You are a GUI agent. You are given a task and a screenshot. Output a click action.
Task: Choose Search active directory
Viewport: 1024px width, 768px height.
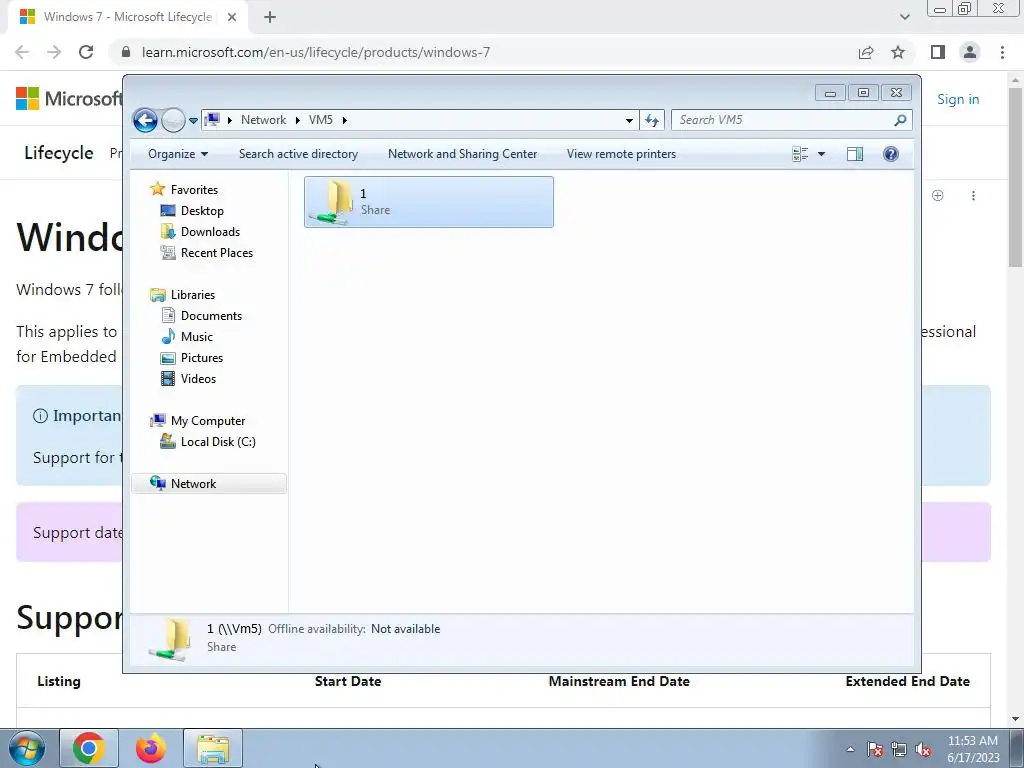tap(298, 154)
